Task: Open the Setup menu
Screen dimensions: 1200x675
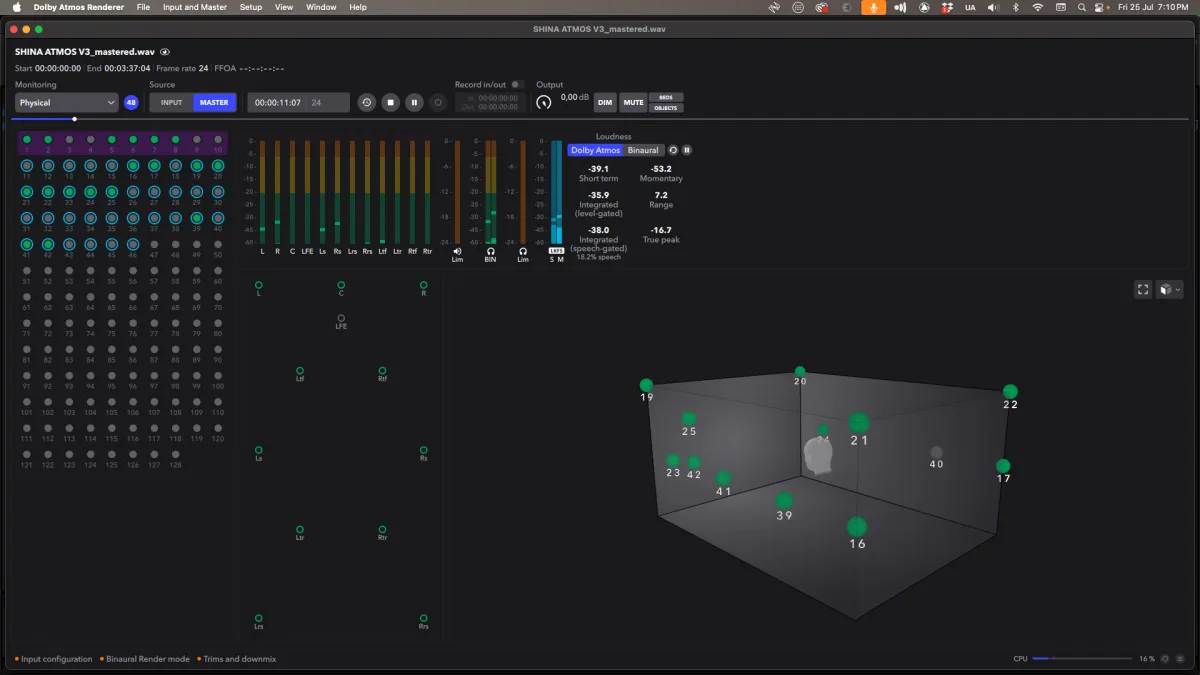Action: click(x=251, y=7)
